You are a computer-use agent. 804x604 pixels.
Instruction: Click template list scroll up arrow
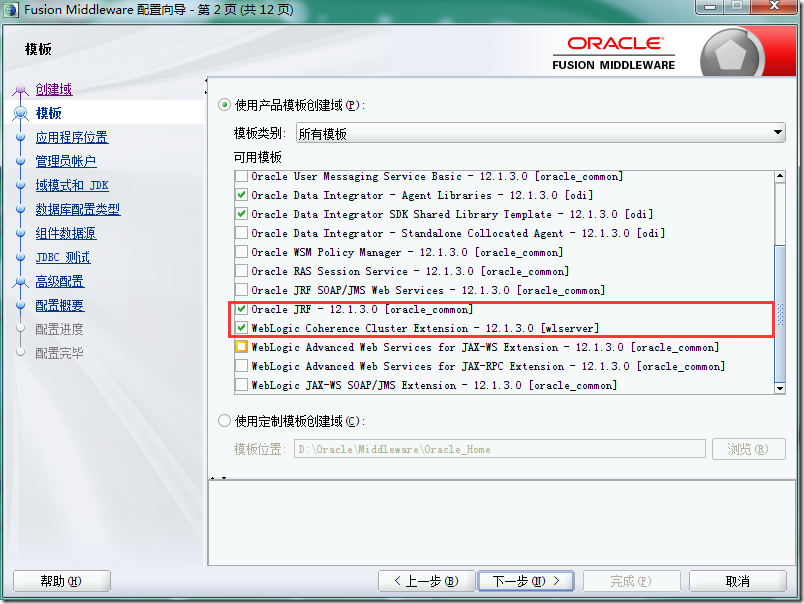coord(780,176)
